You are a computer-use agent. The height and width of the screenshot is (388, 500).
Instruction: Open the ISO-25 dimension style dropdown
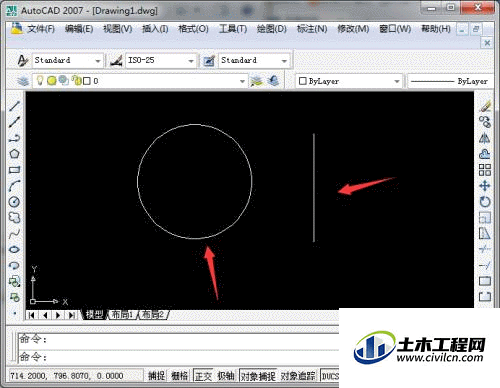(191, 61)
